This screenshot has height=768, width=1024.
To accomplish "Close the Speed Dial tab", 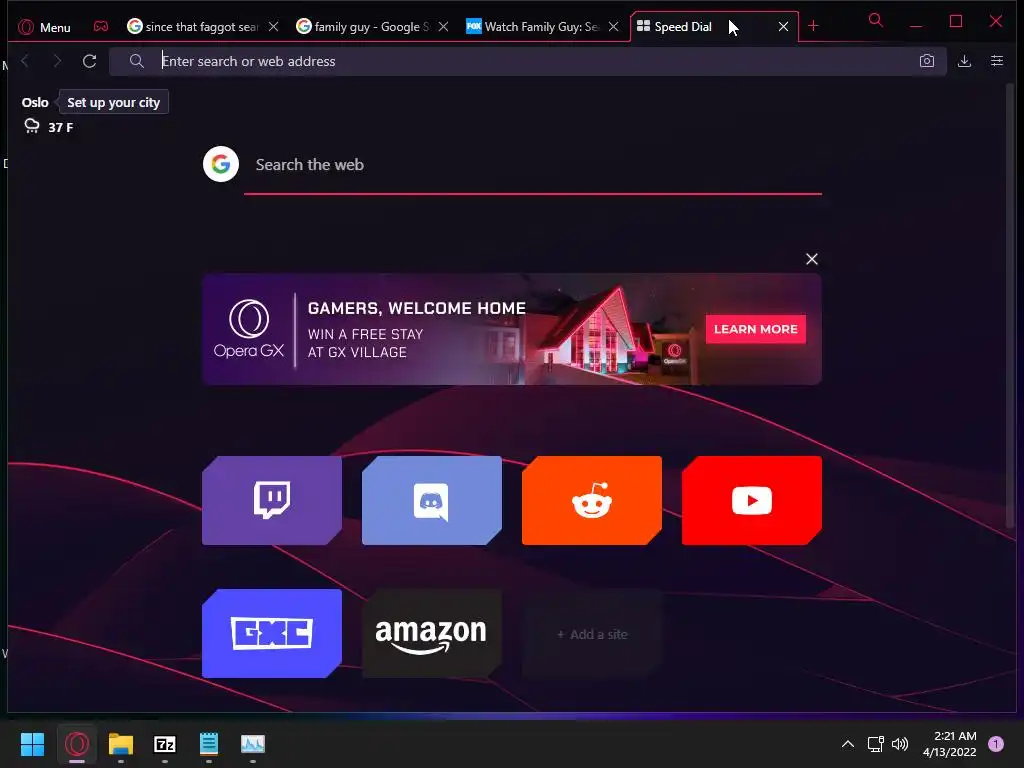I will click(783, 27).
